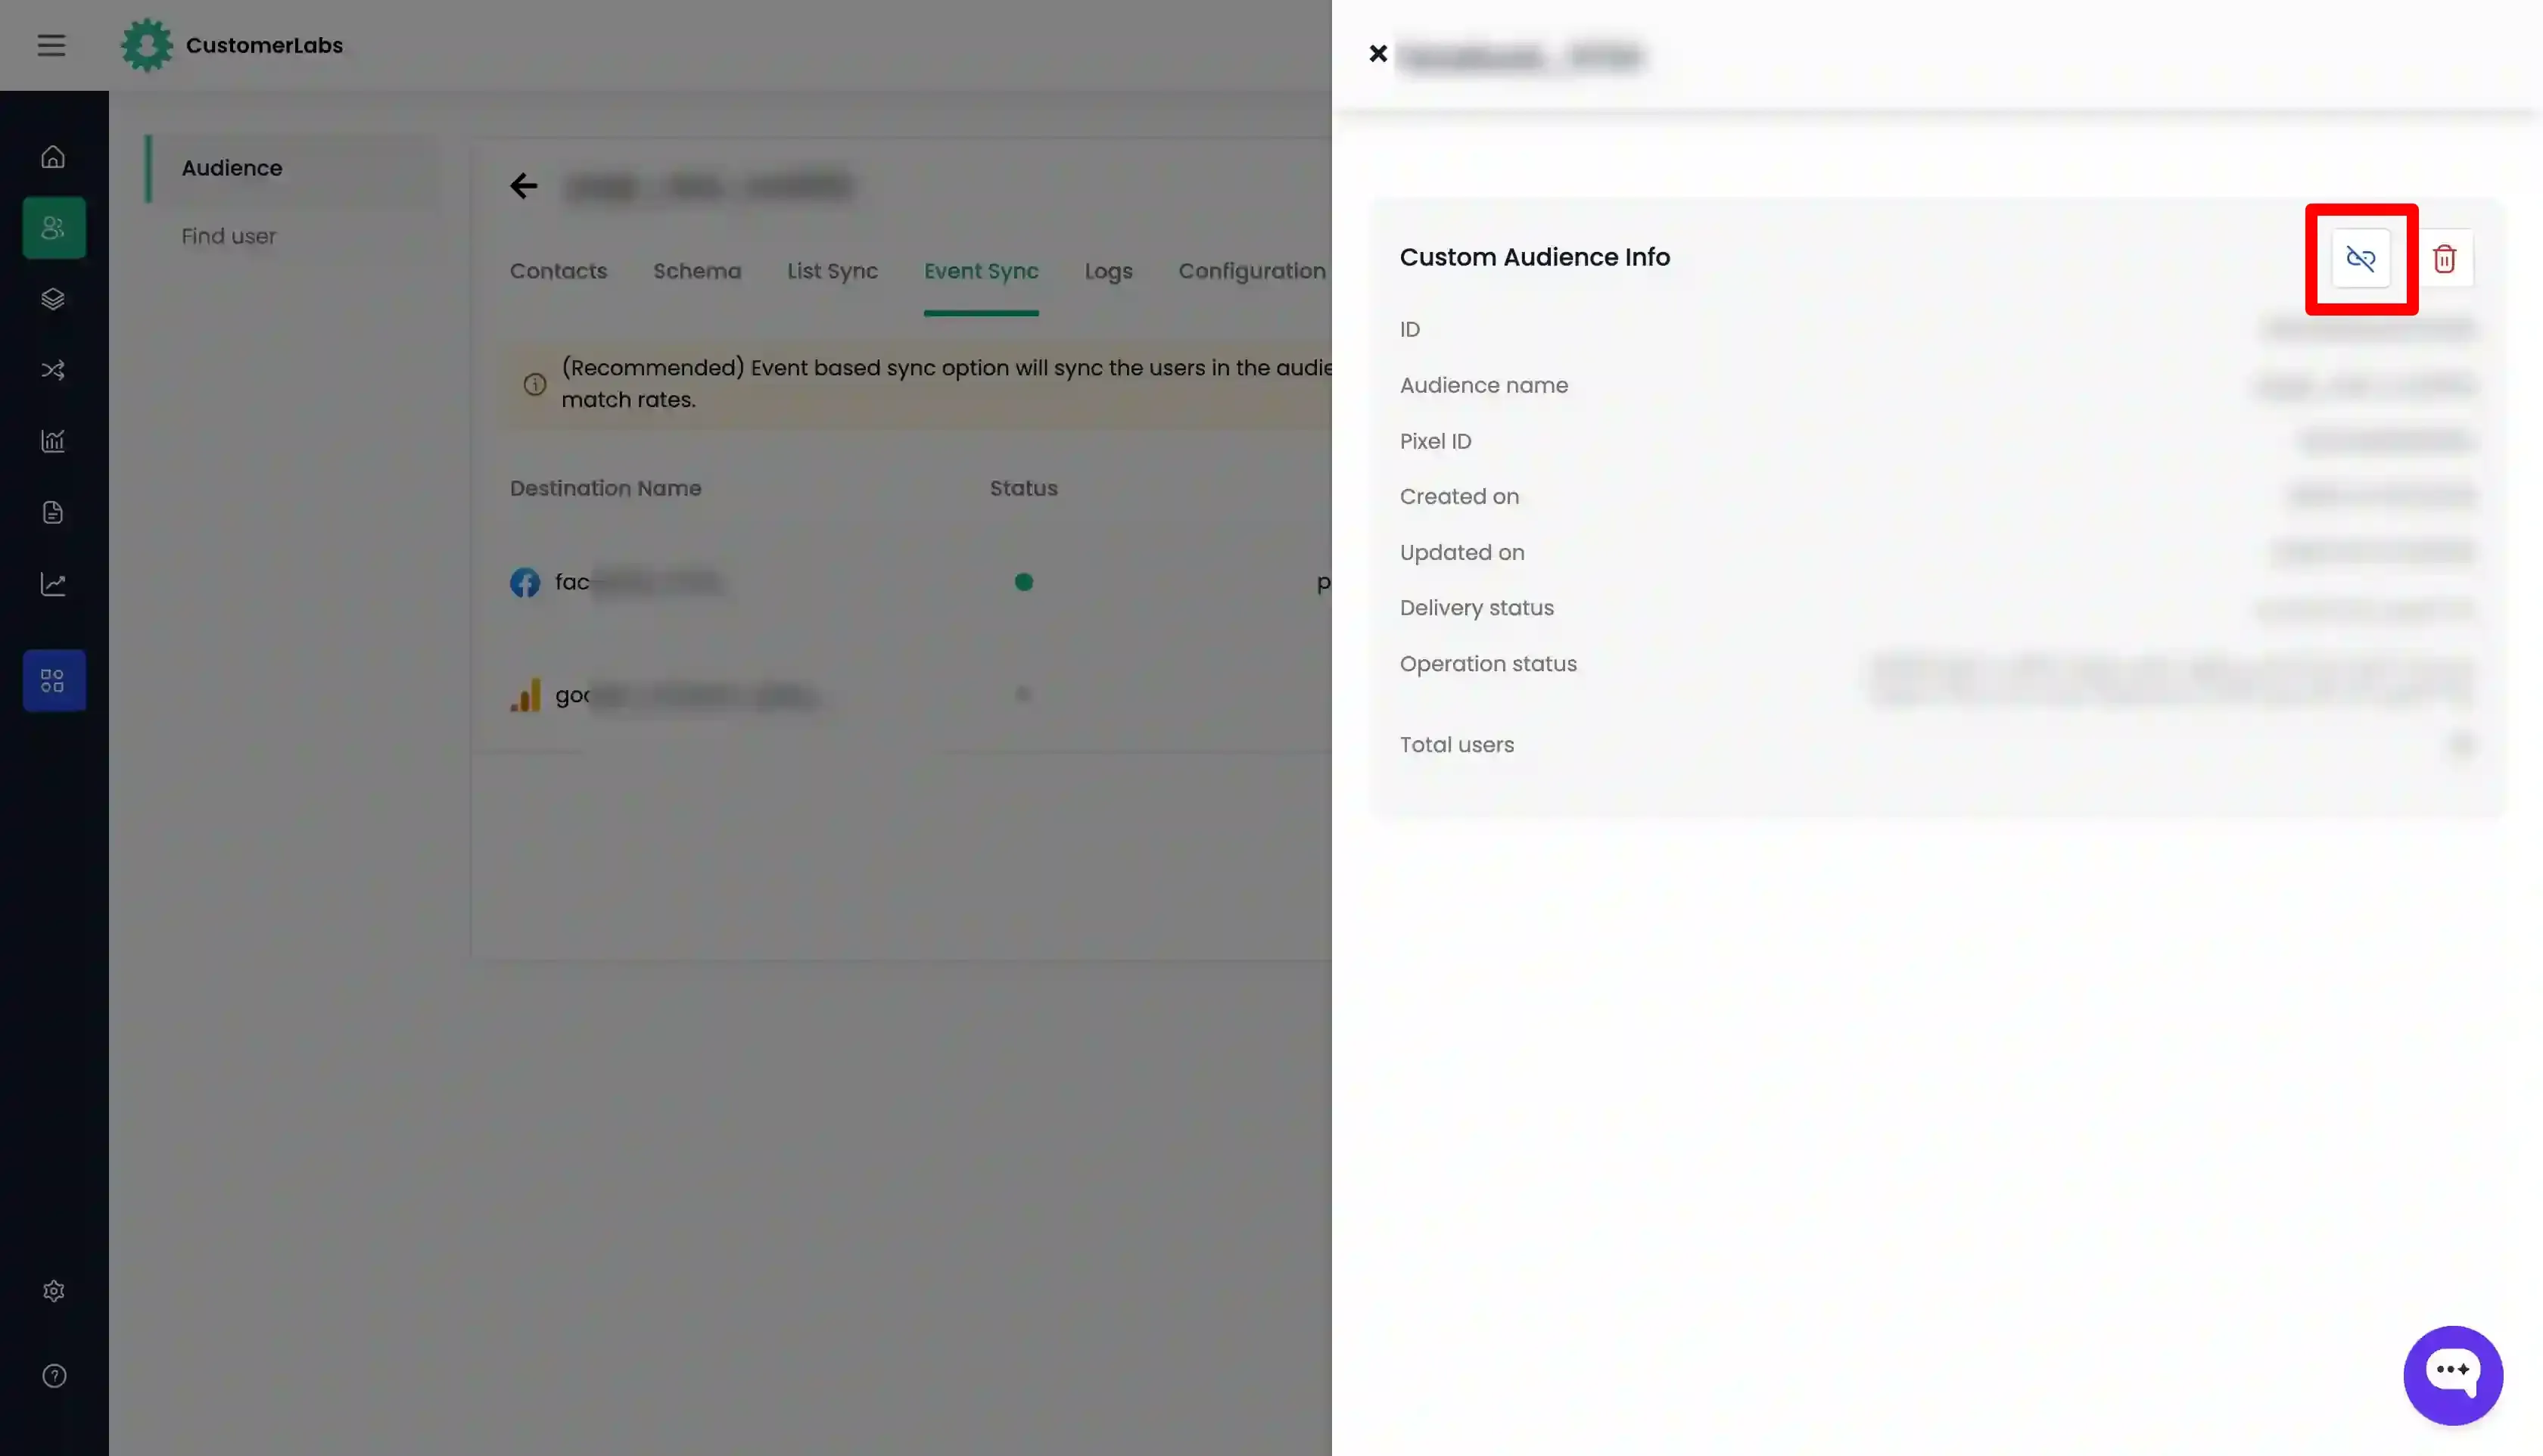Open the hamburger menu
2543x1456 pixels.
[x=51, y=45]
